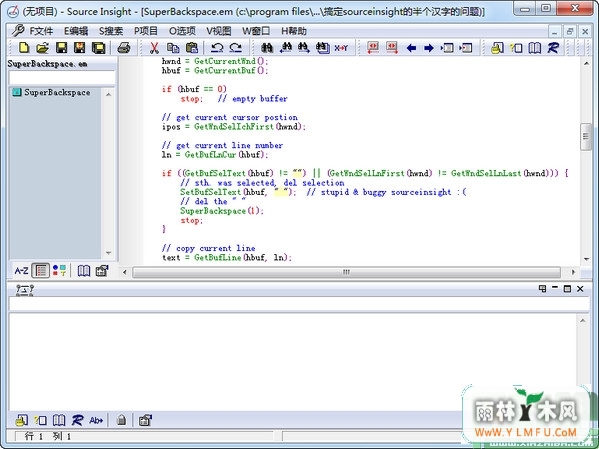Click symbol list scroll down arrow
The image size is (599, 449).
108,253
